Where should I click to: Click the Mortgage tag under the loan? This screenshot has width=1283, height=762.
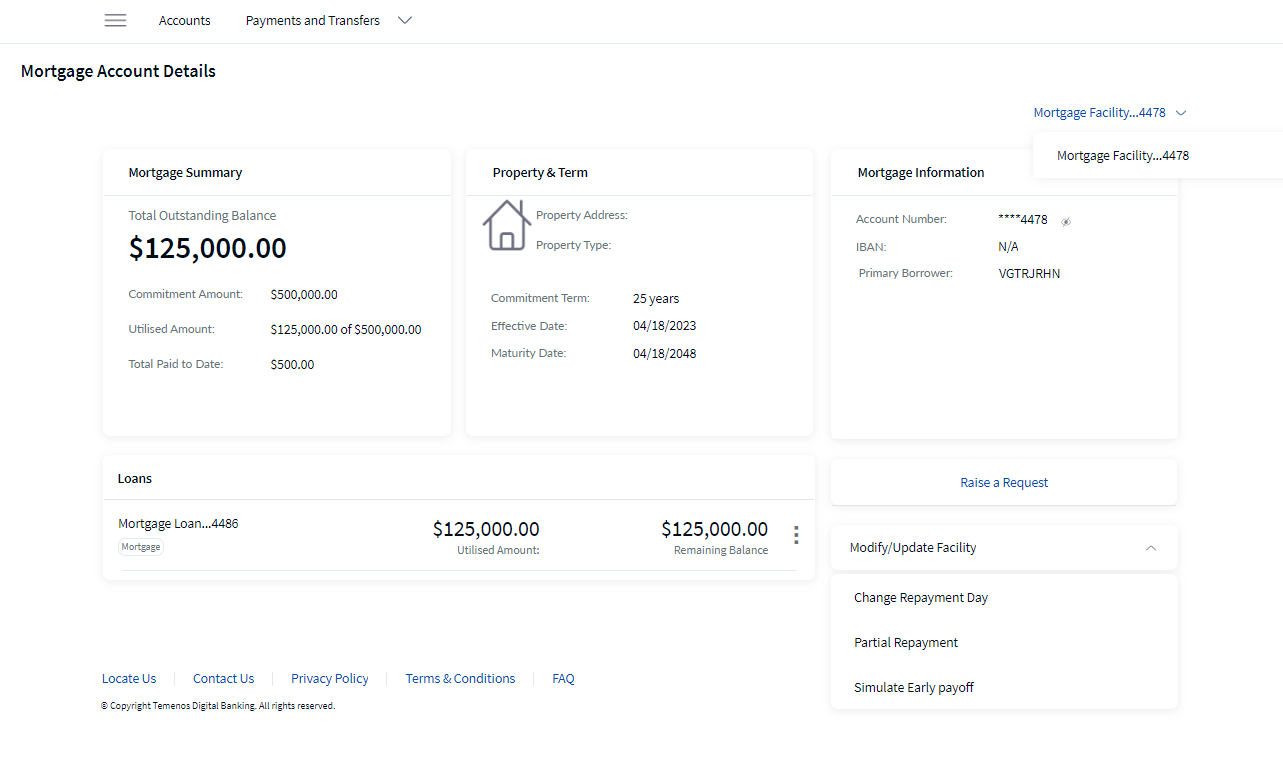click(141, 547)
